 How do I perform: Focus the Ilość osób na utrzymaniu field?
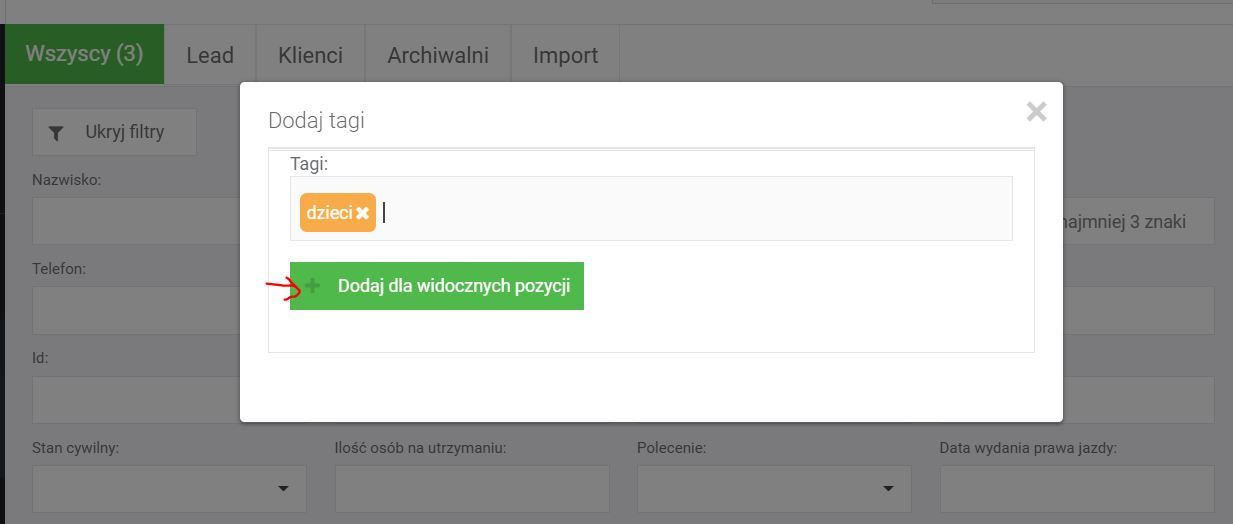(472, 489)
